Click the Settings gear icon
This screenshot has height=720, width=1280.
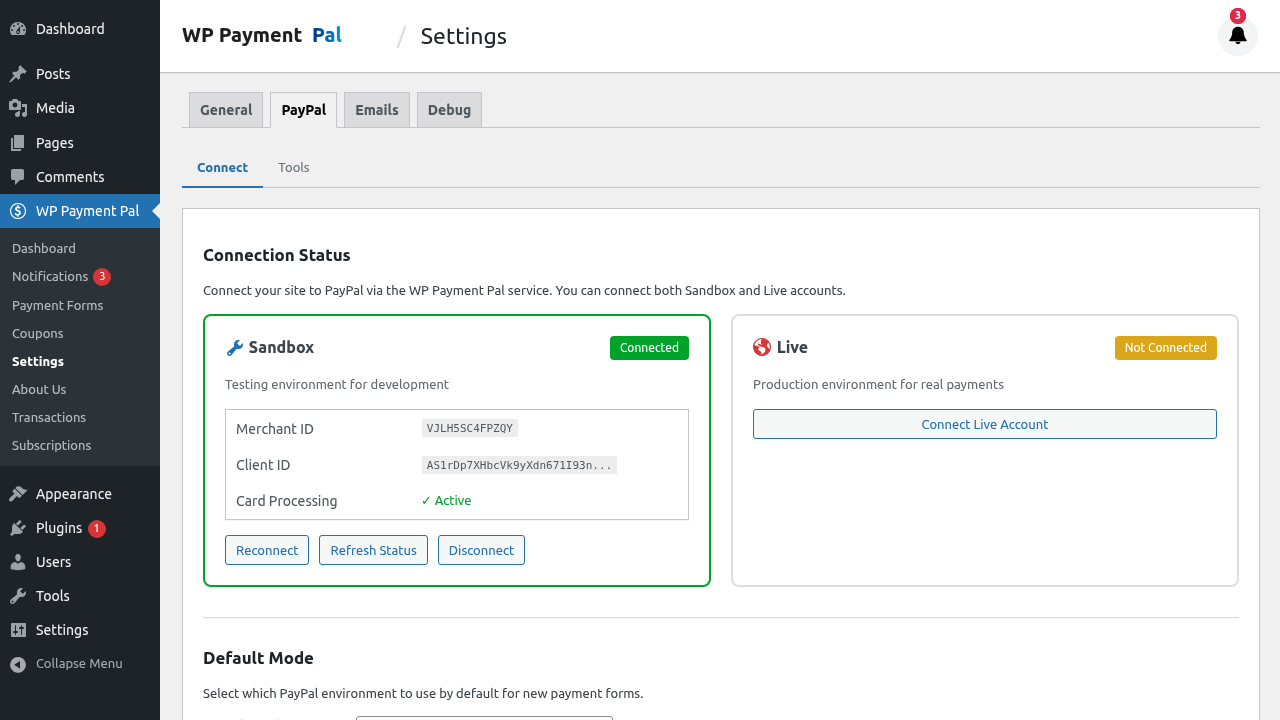pos(17,629)
